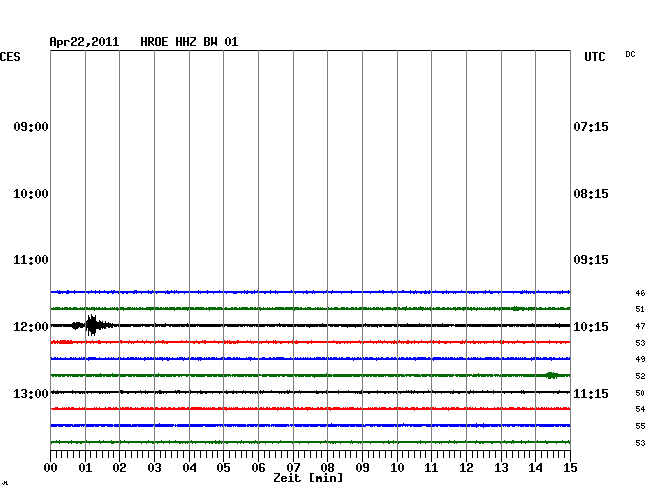Click the 13:00 local time label
650x494 pixels.
click(31, 394)
